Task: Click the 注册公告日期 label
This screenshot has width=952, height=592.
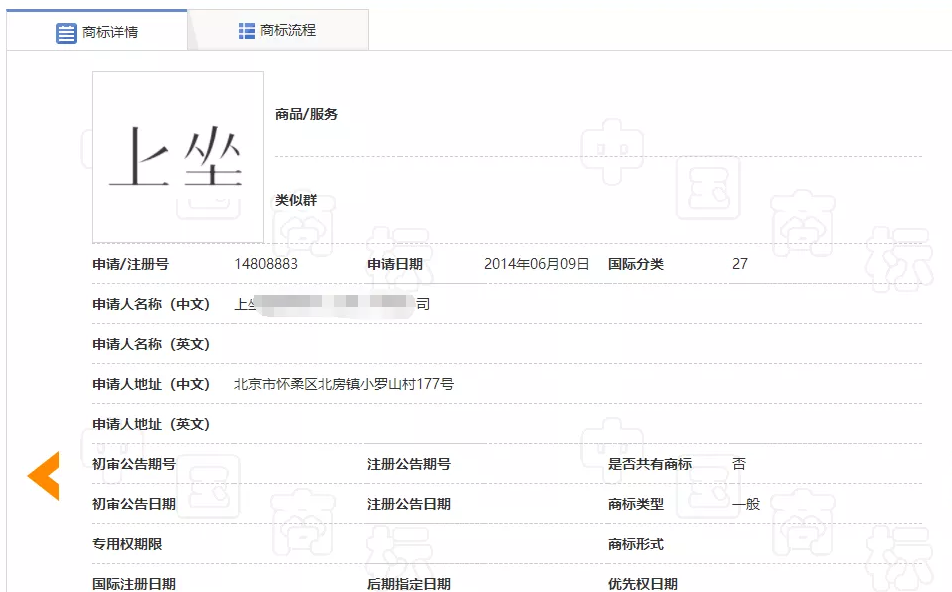Action: pyautogui.click(x=408, y=504)
